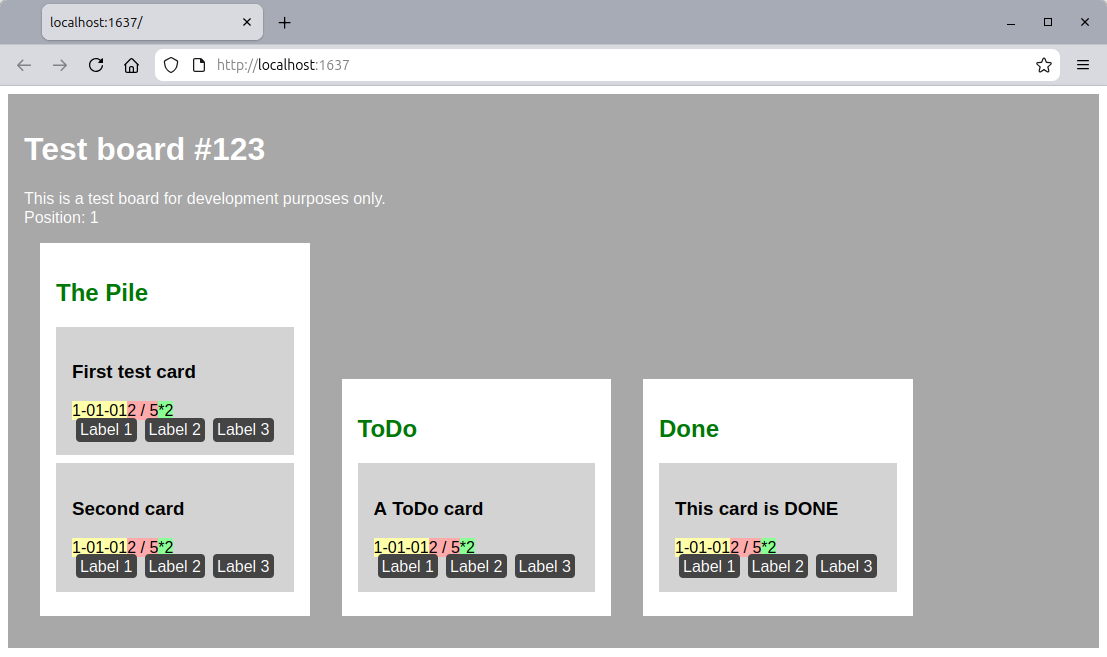Viewport: 1107px width, 657px height.
Task: Click the yellow date badge on First test card
Action: [x=99, y=410]
